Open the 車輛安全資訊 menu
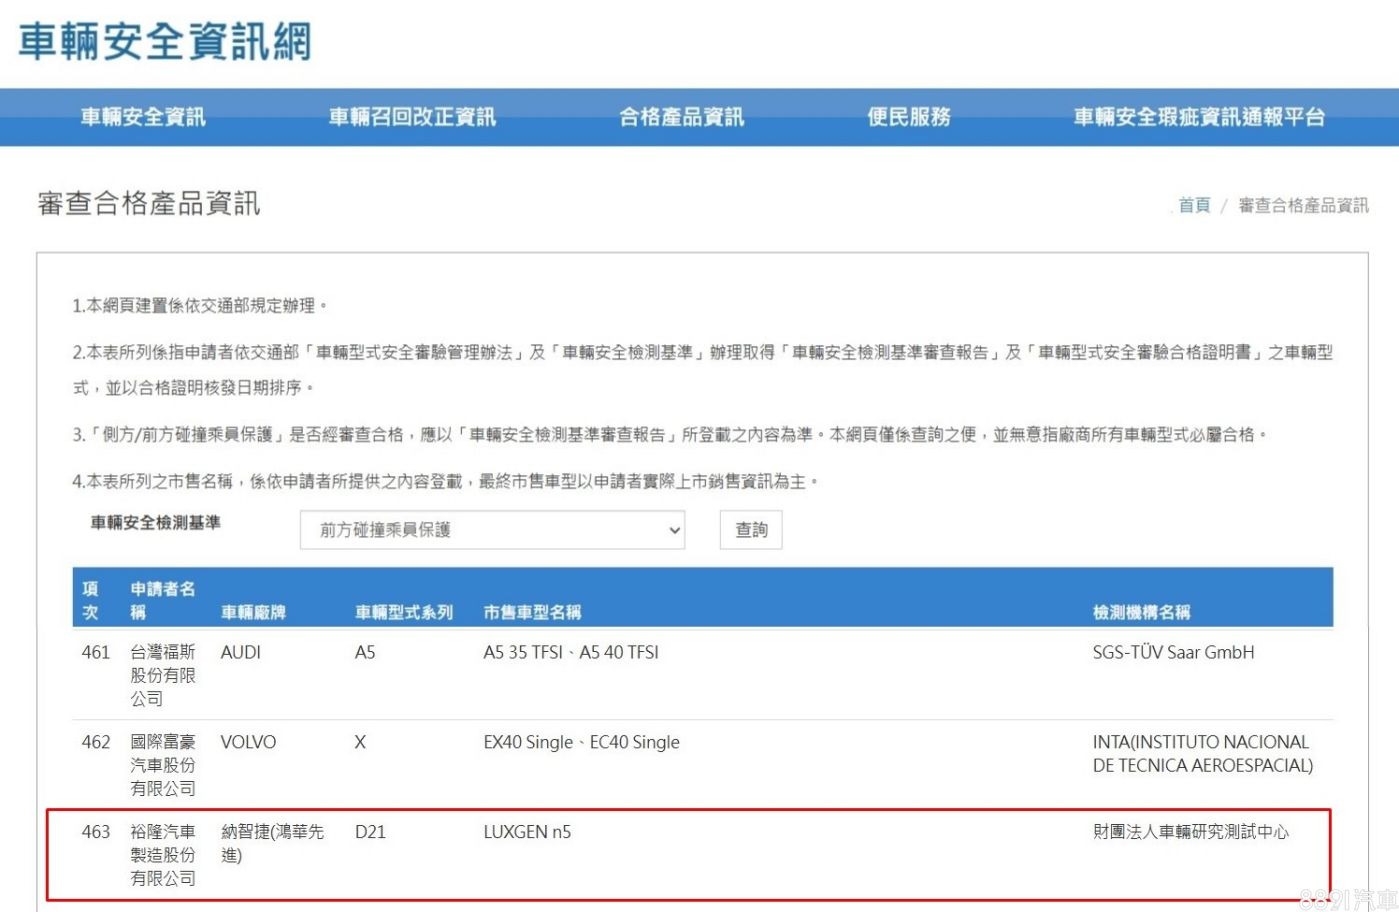The image size is (1399, 912). (x=143, y=117)
